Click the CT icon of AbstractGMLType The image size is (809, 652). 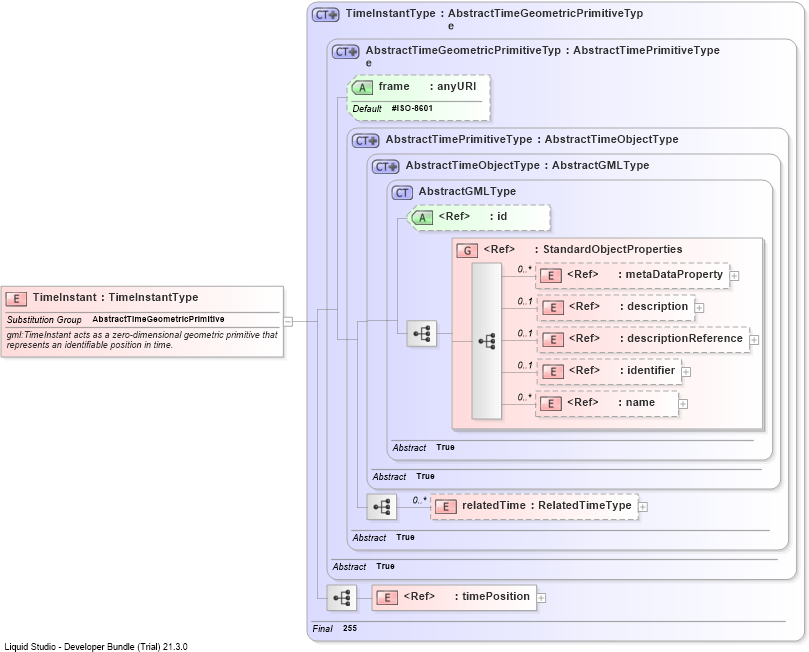(402, 193)
